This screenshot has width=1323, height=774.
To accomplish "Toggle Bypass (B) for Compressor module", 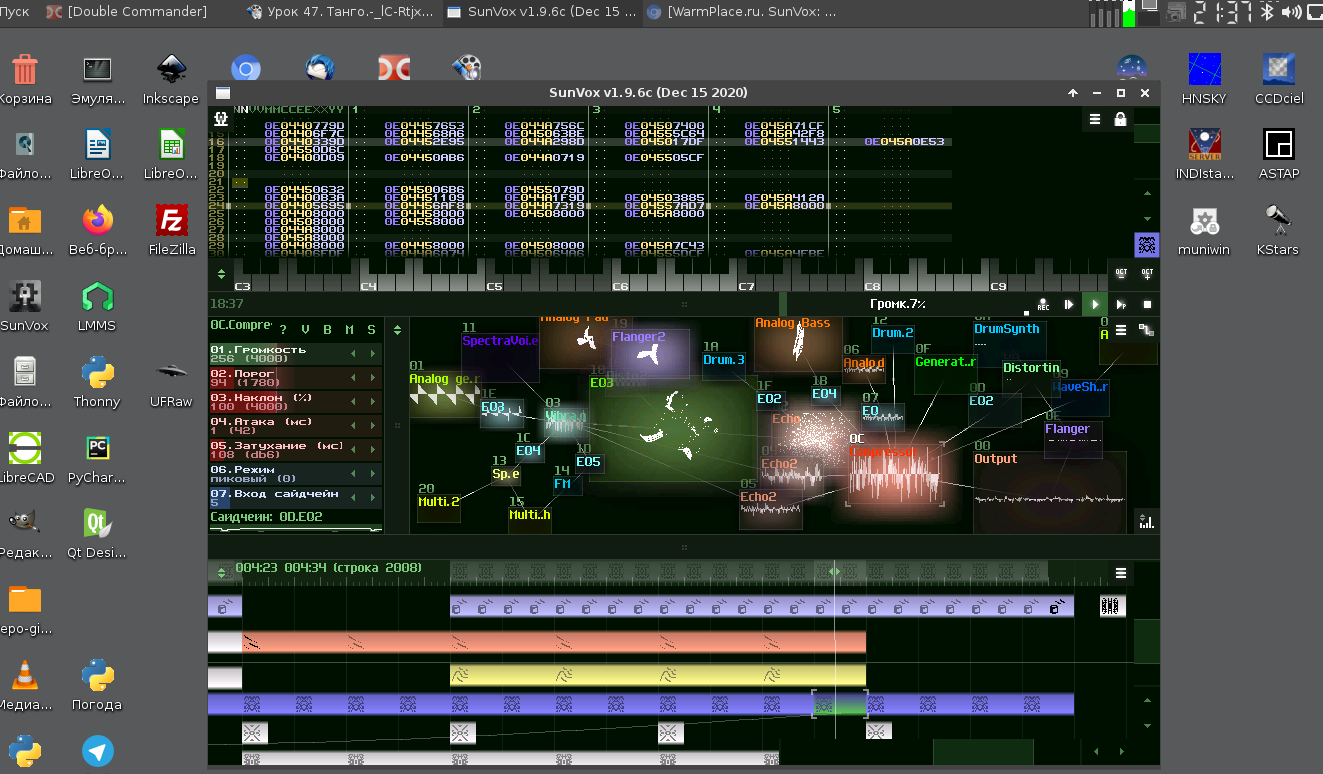I will (327, 329).
